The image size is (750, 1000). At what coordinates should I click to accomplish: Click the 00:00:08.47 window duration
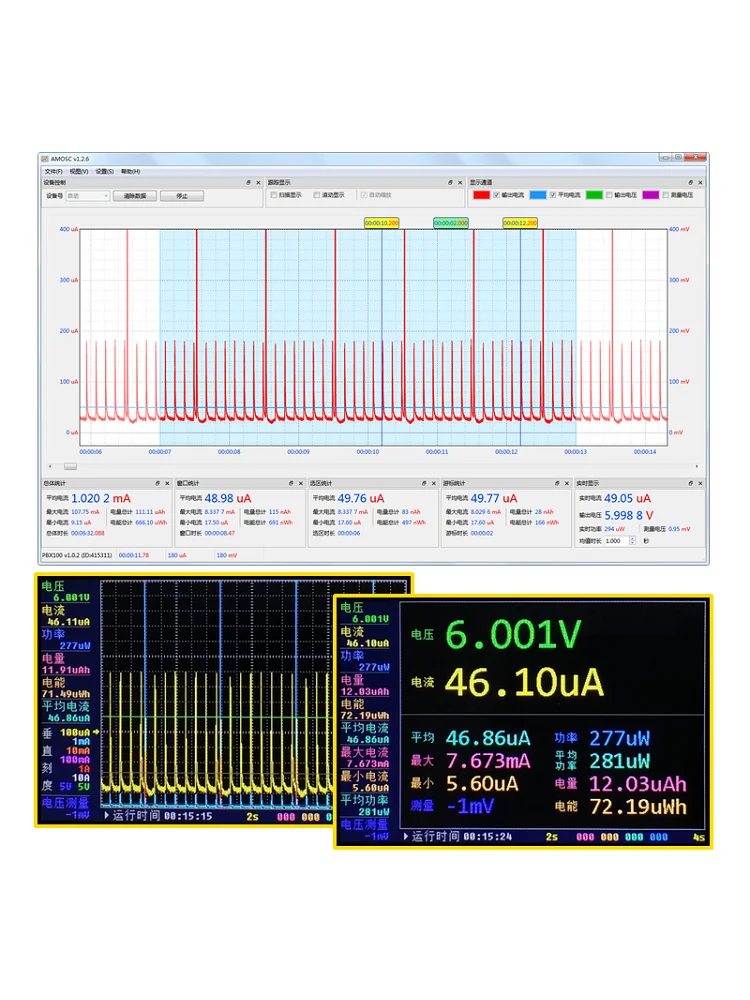(x=219, y=533)
